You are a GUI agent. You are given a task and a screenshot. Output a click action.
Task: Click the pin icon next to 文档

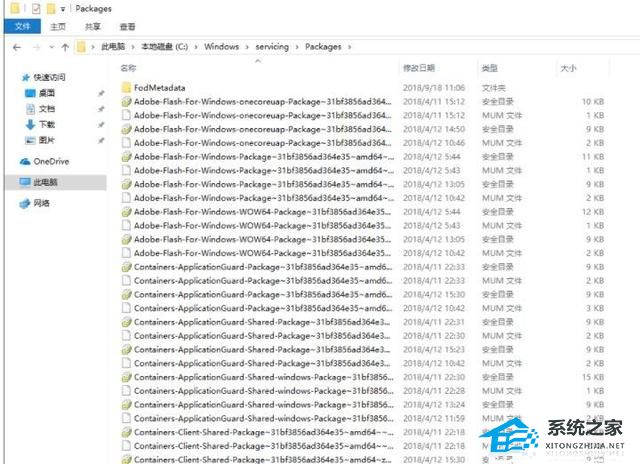(x=101, y=109)
